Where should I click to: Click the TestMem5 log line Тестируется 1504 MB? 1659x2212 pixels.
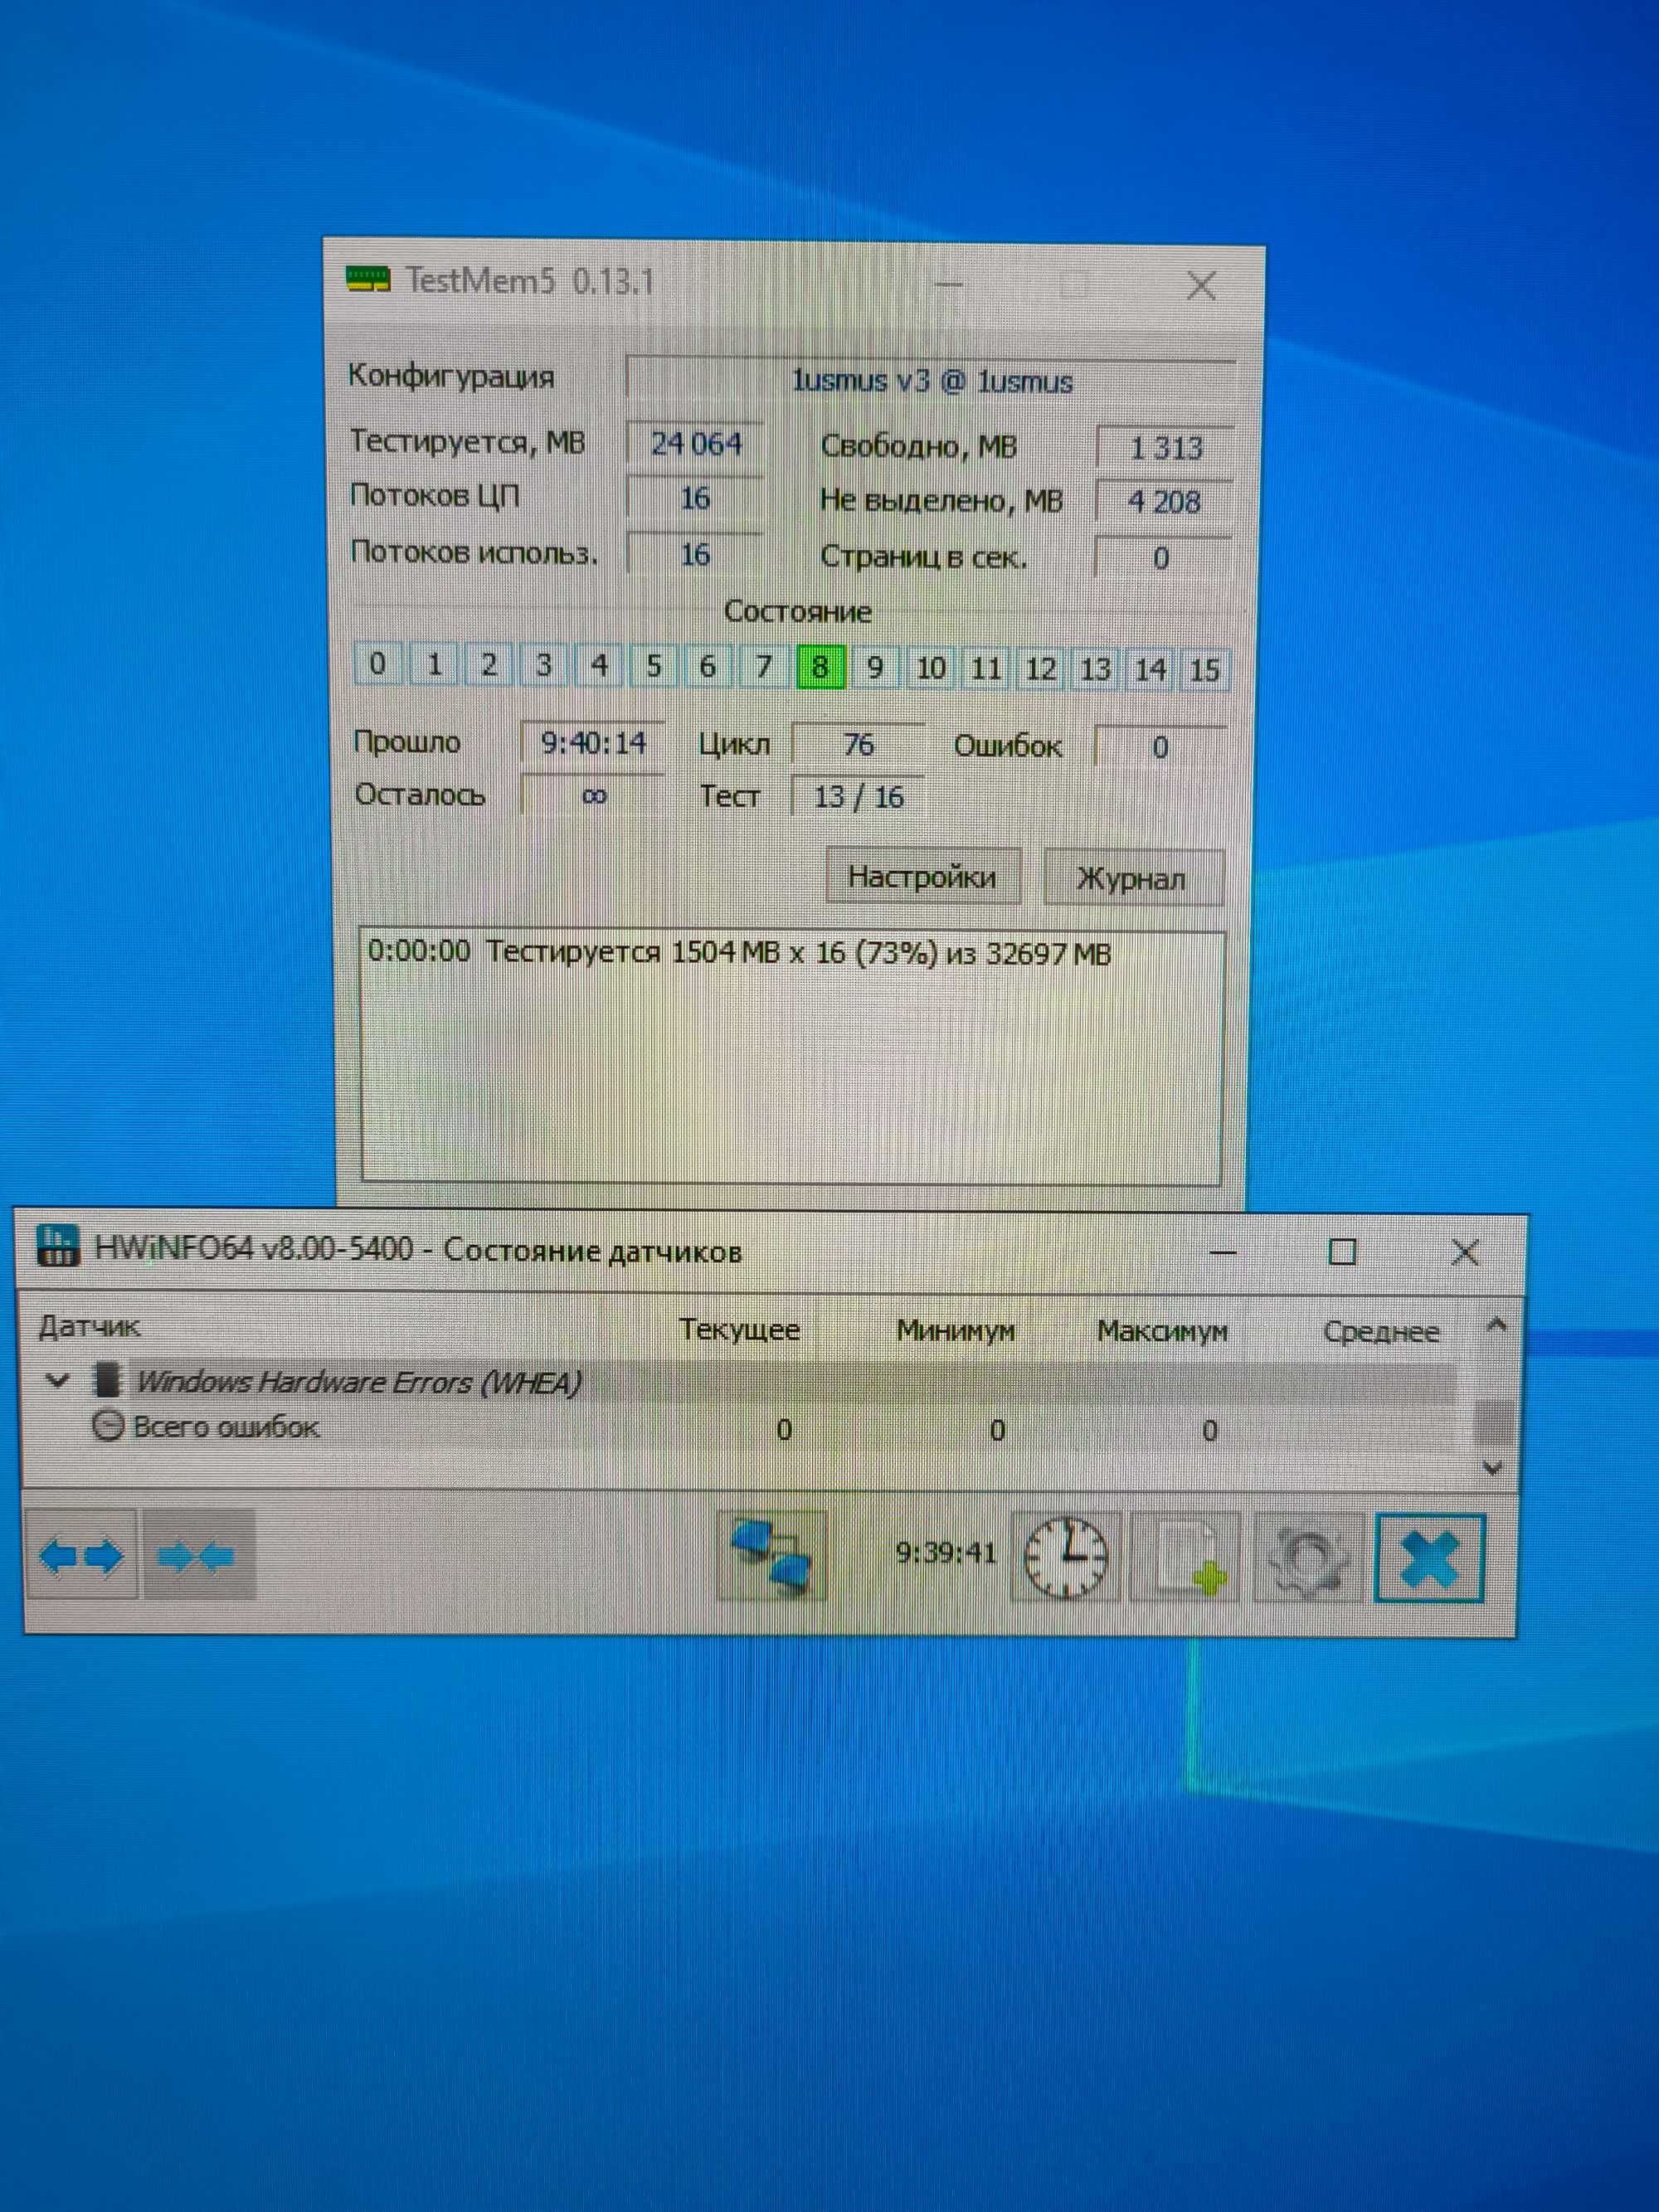click(739, 952)
